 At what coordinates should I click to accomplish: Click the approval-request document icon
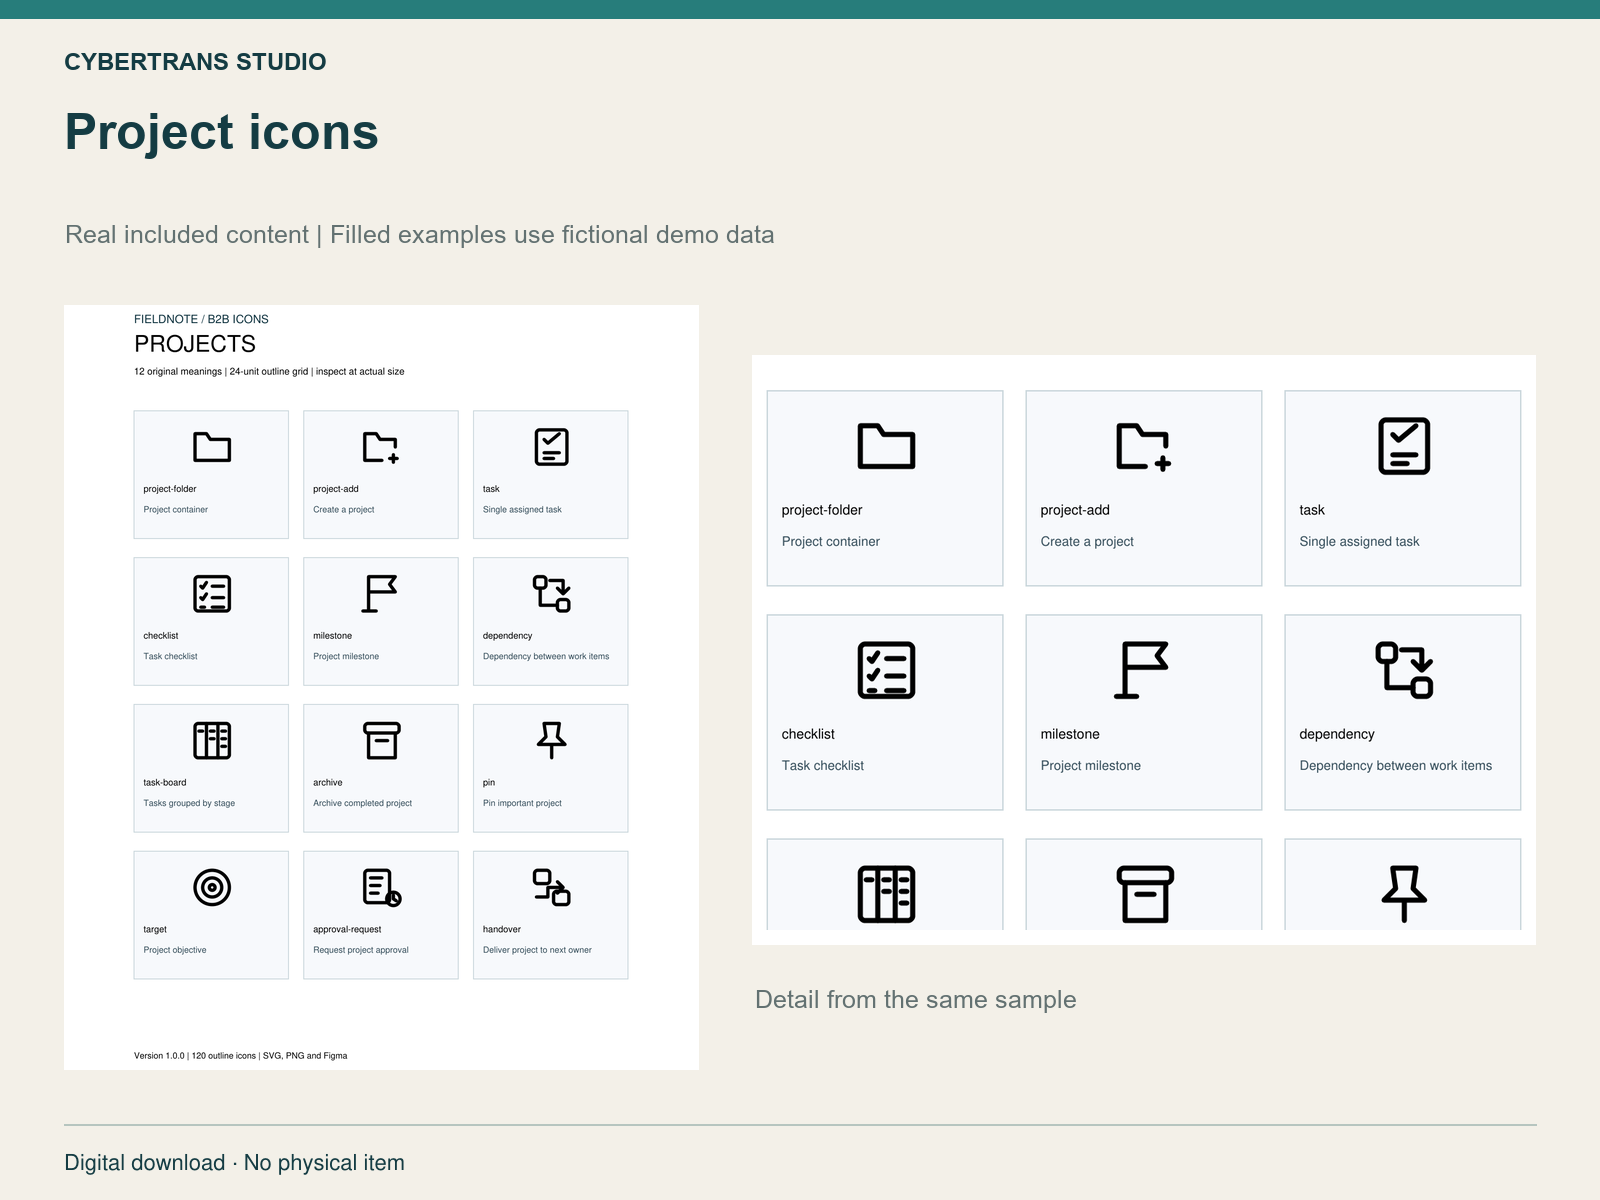tap(382, 887)
